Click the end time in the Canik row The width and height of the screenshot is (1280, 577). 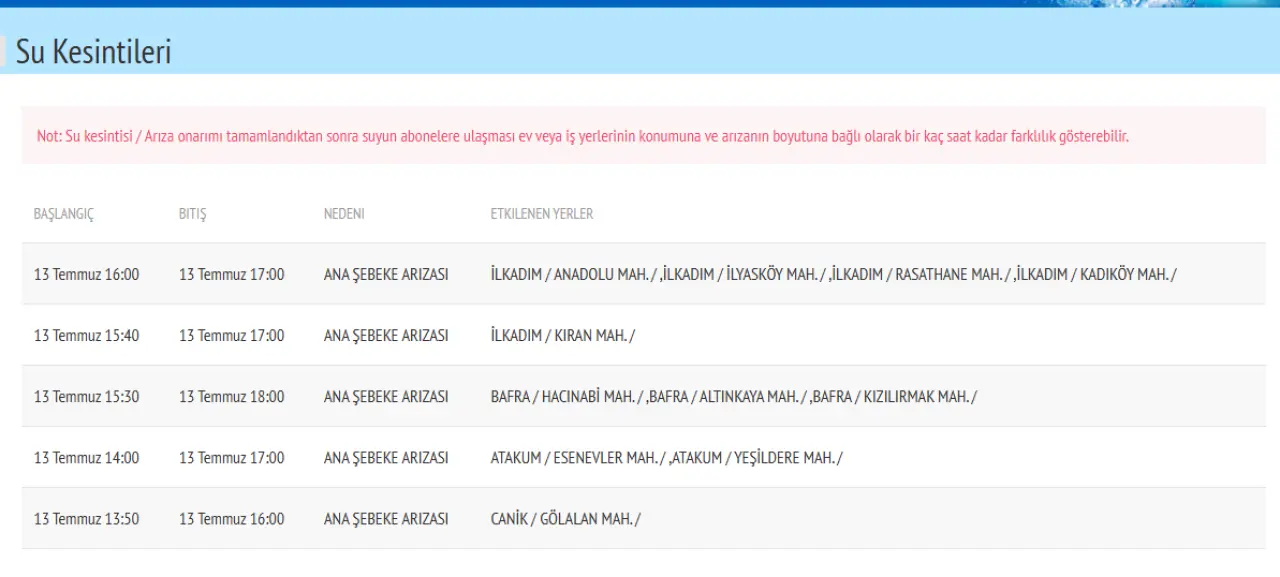232,518
